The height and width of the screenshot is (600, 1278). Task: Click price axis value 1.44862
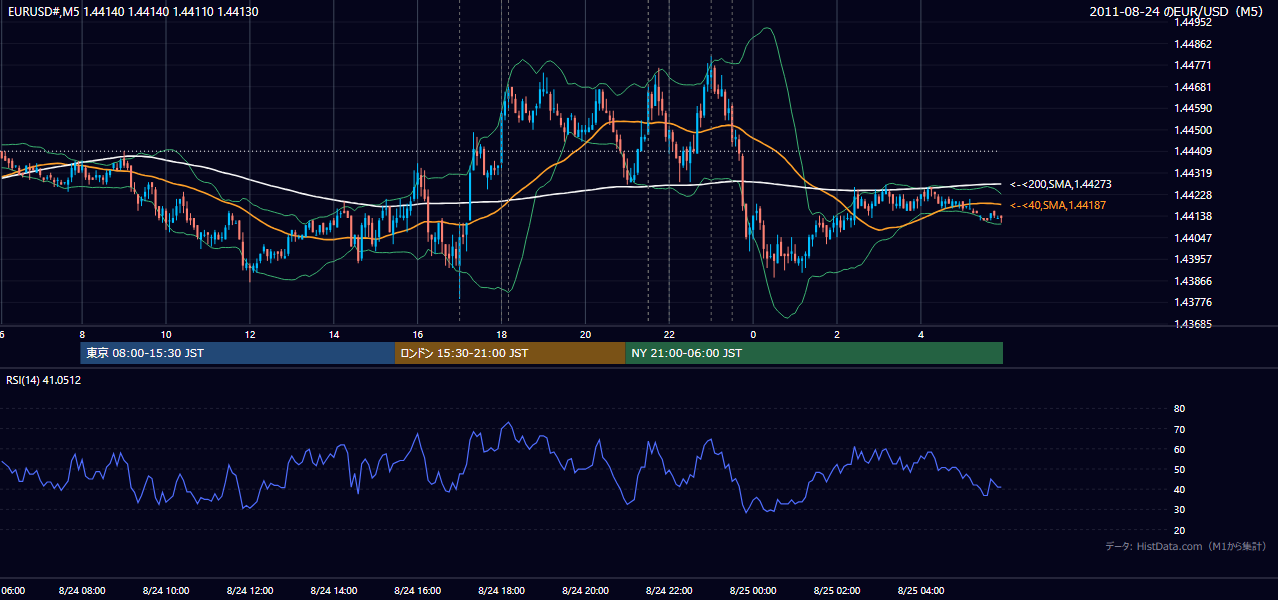[1194, 44]
